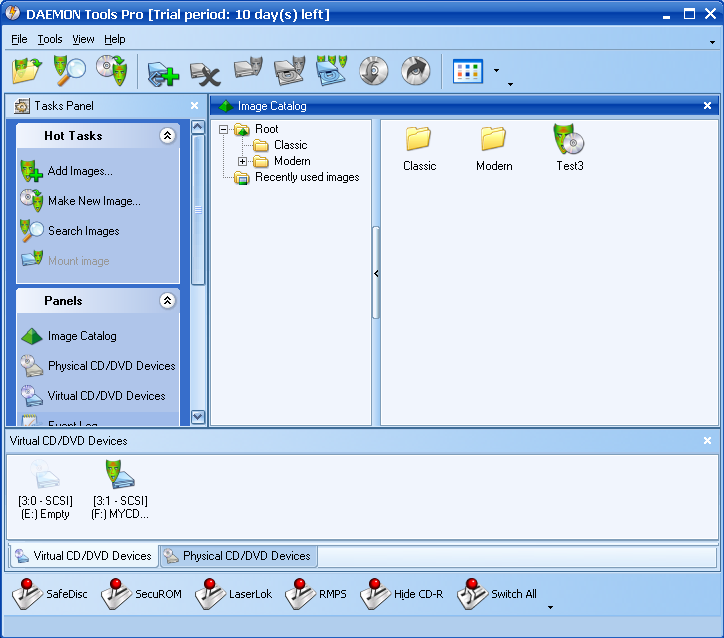The height and width of the screenshot is (638, 724).
Task: Click the Search Images magnifier toolbar icon
Action: pyautogui.click(x=69, y=71)
